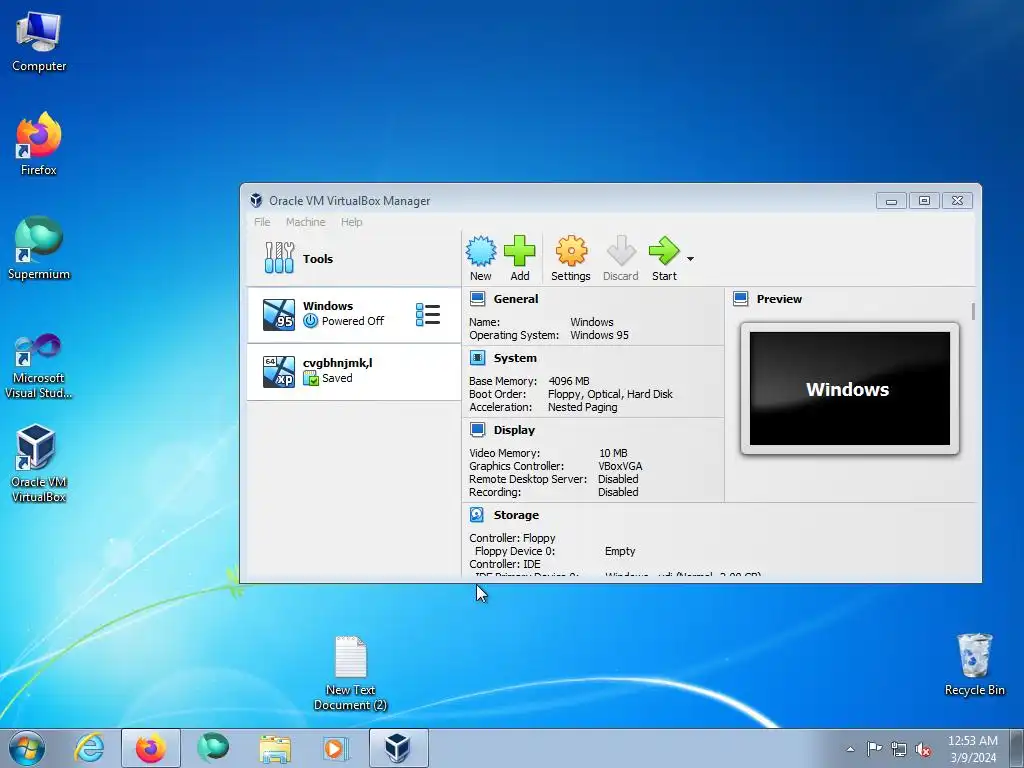1024x768 pixels.
Task: Select the Tools entry icon
Action: 279,257
